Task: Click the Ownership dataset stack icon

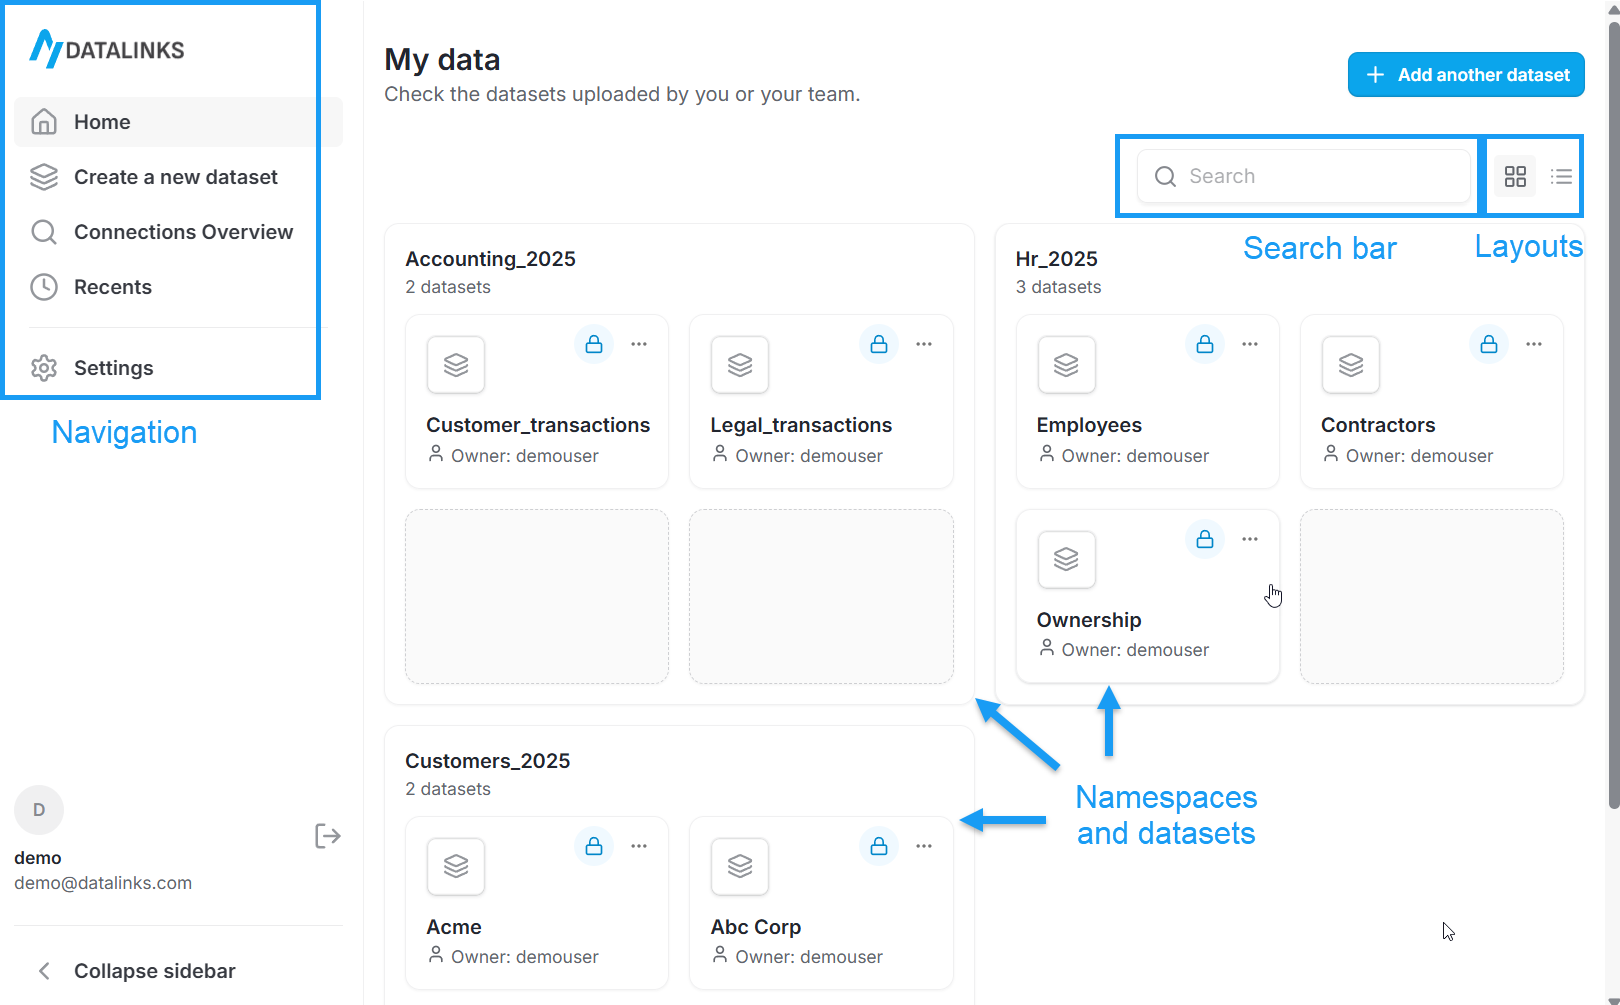Action: 1066,560
